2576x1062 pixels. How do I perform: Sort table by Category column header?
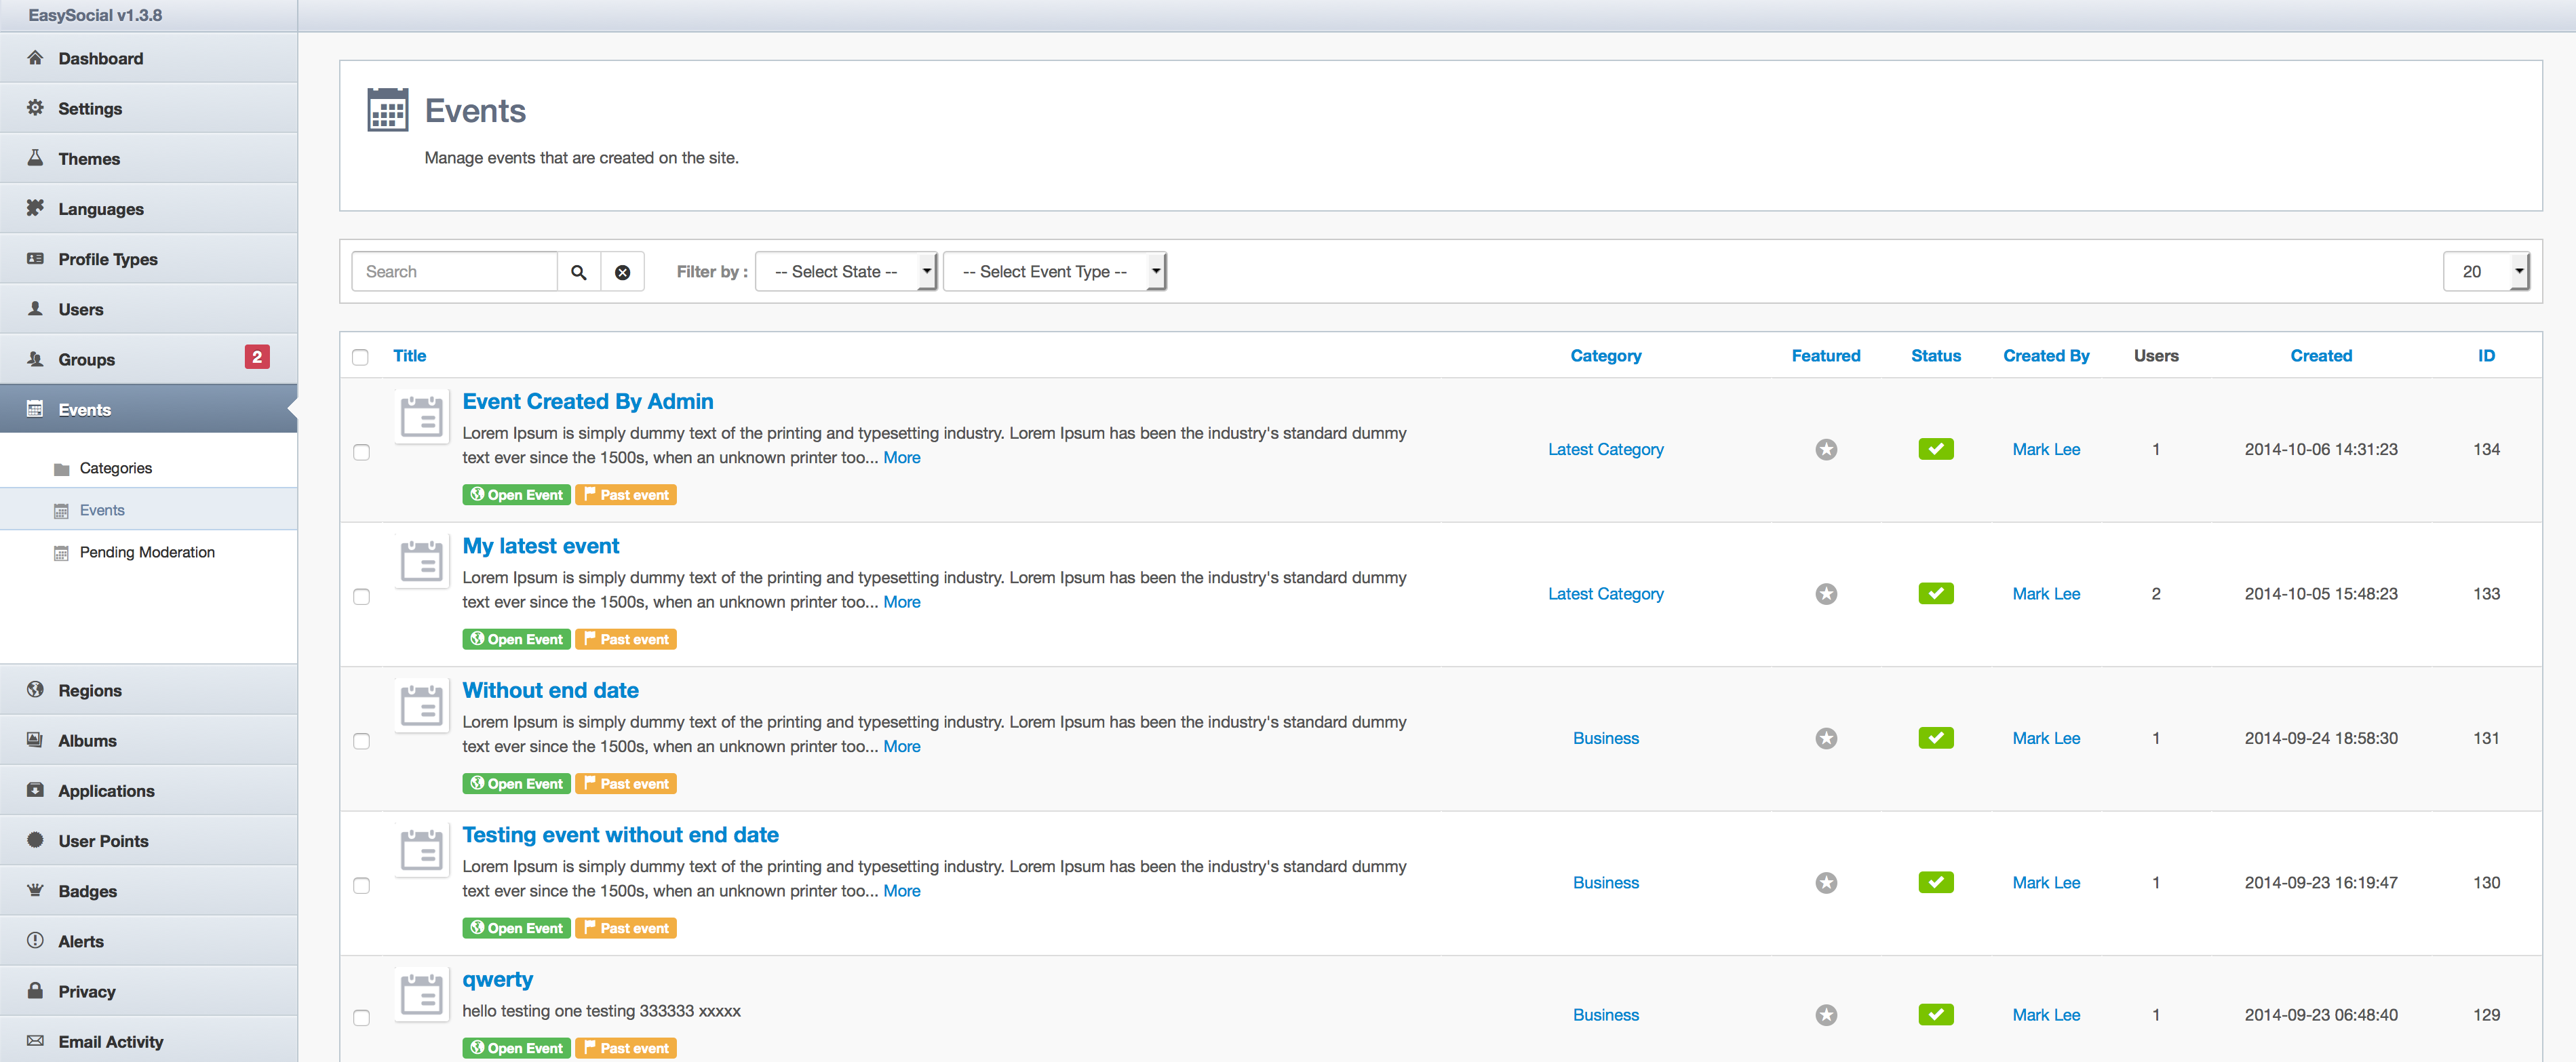[x=1605, y=356]
